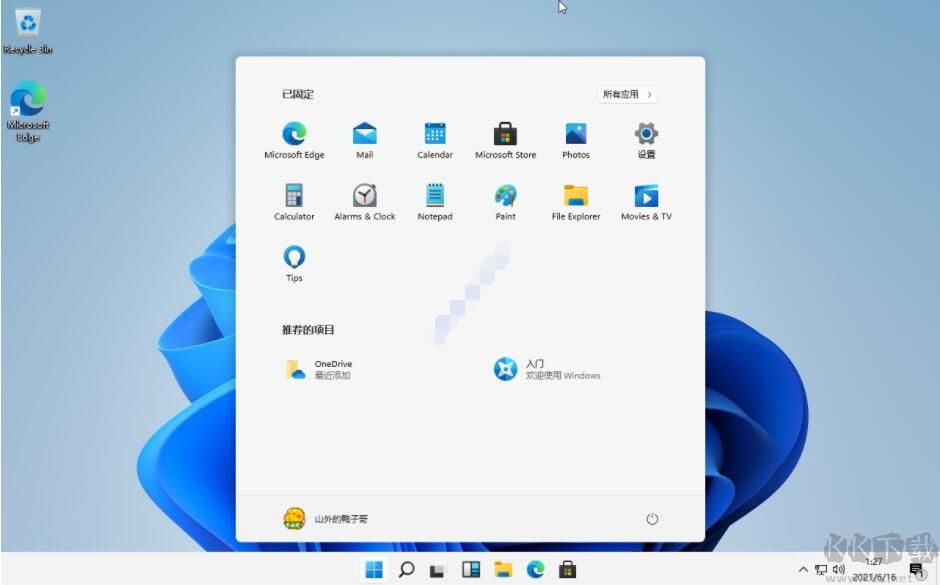Launch Movies & TV
This screenshot has height=585, width=940.
click(x=646, y=202)
